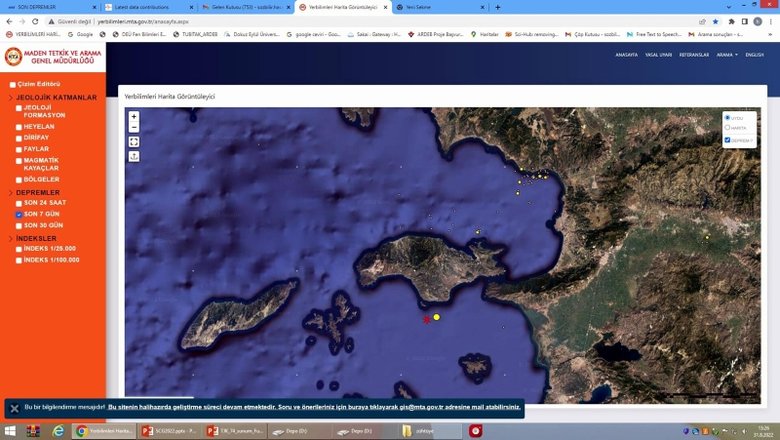The width and height of the screenshot is (780, 440).
Task: Open Haritalar bookmark
Action: coord(485,35)
